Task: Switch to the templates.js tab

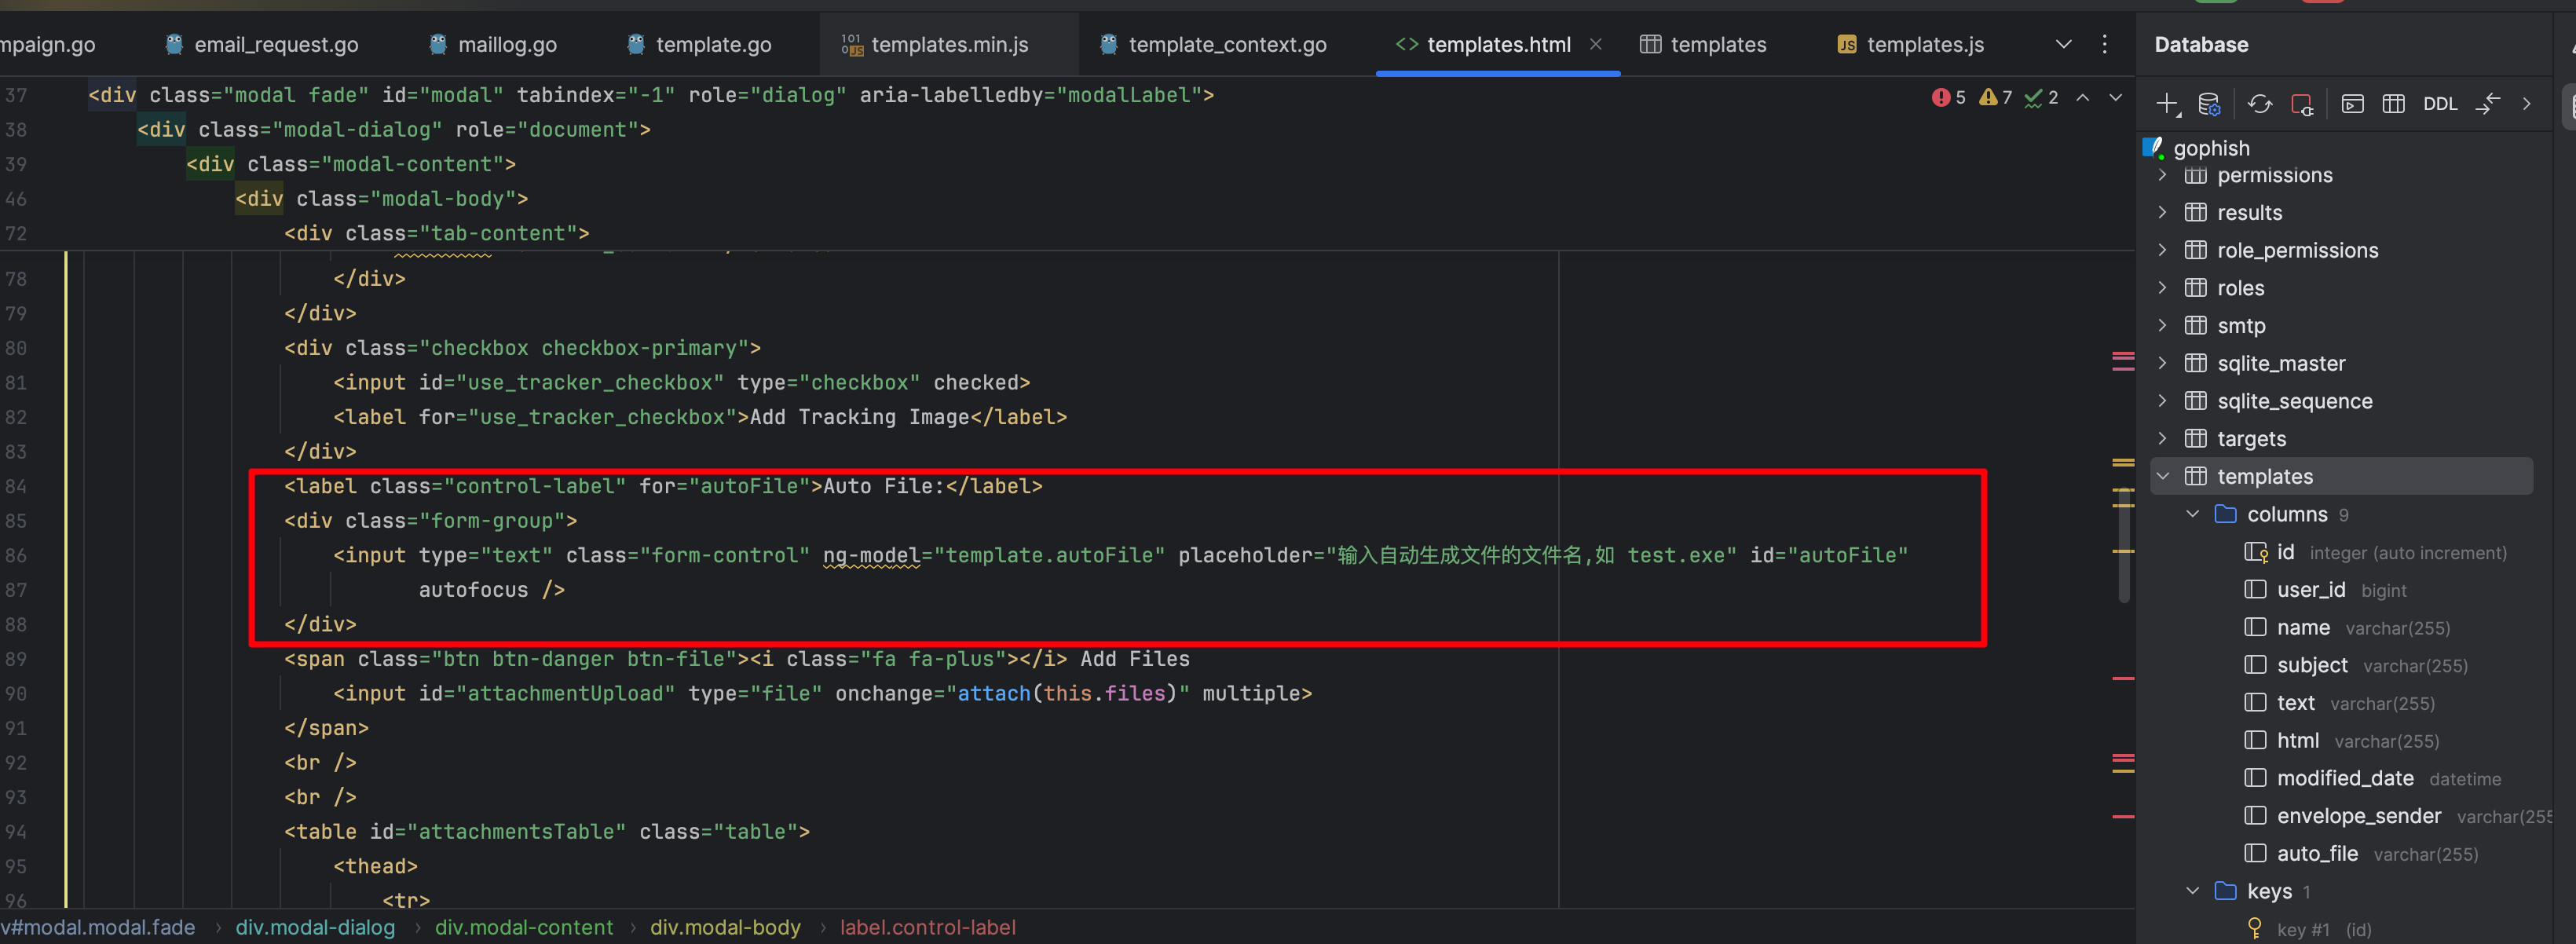Action: click(x=1911, y=44)
